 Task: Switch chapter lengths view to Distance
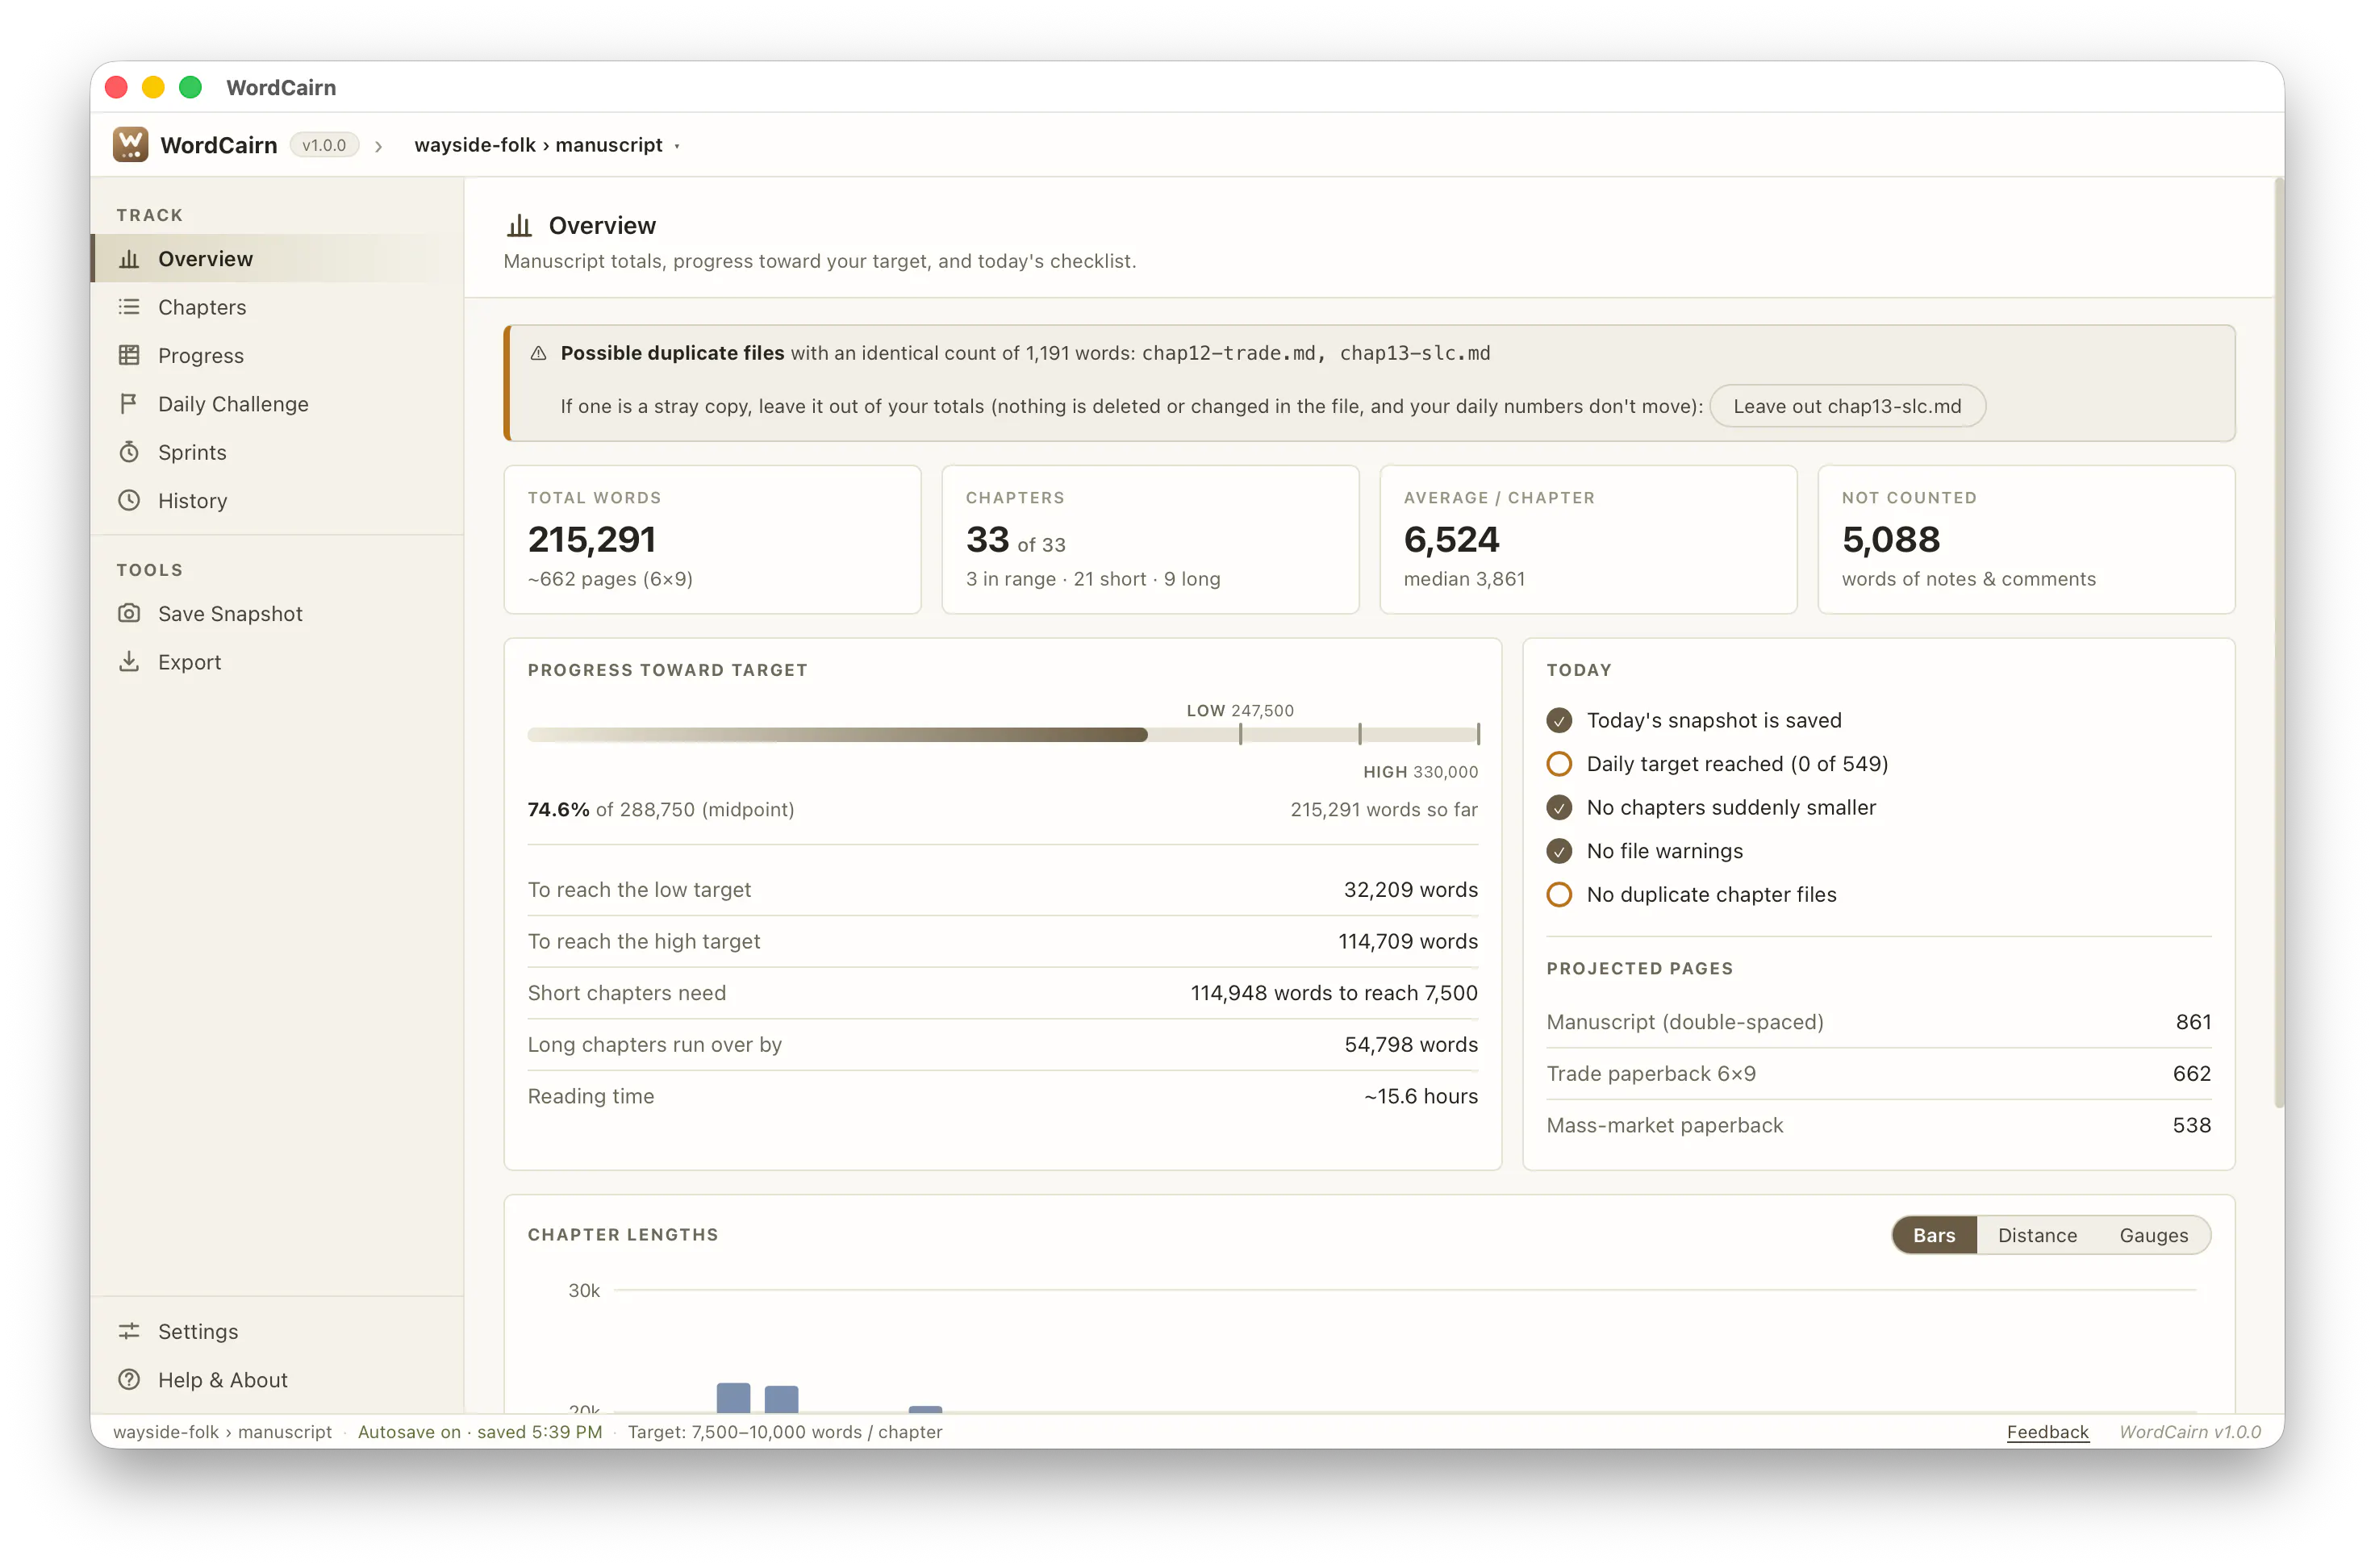coord(2037,1235)
